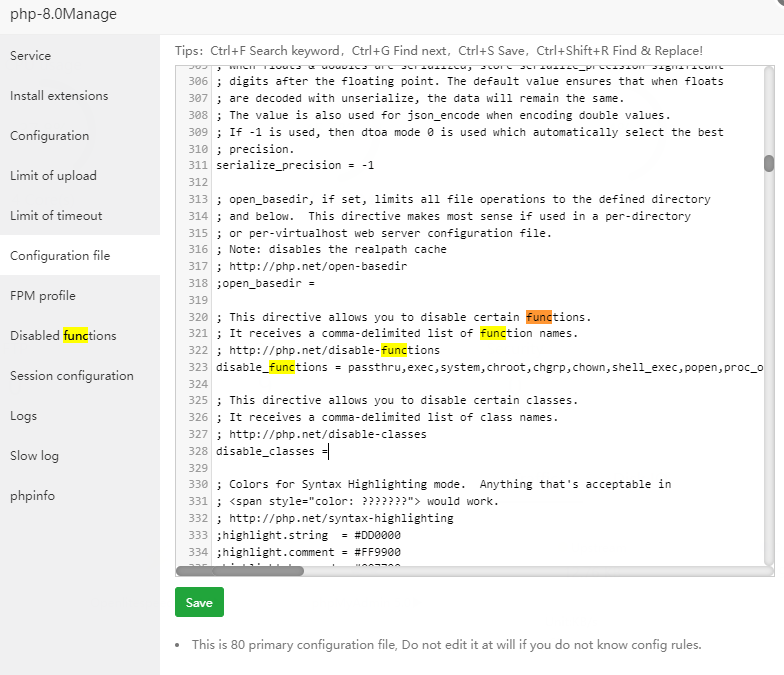Go to Session configuration
Screen dimensions: 784x675
tap(72, 376)
